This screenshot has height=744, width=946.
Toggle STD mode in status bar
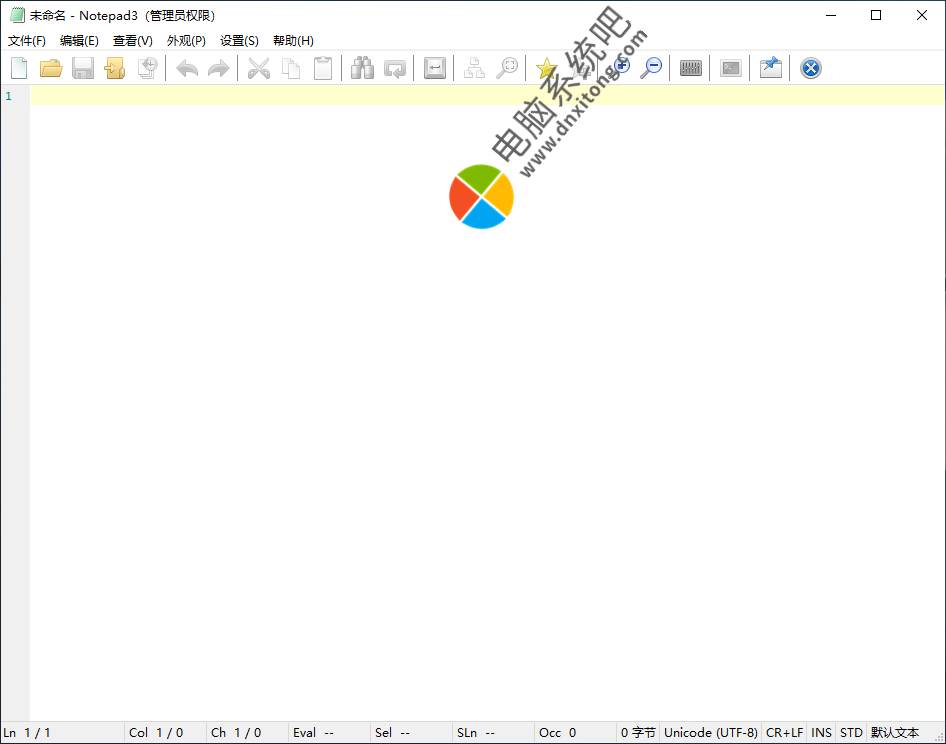click(x=851, y=733)
